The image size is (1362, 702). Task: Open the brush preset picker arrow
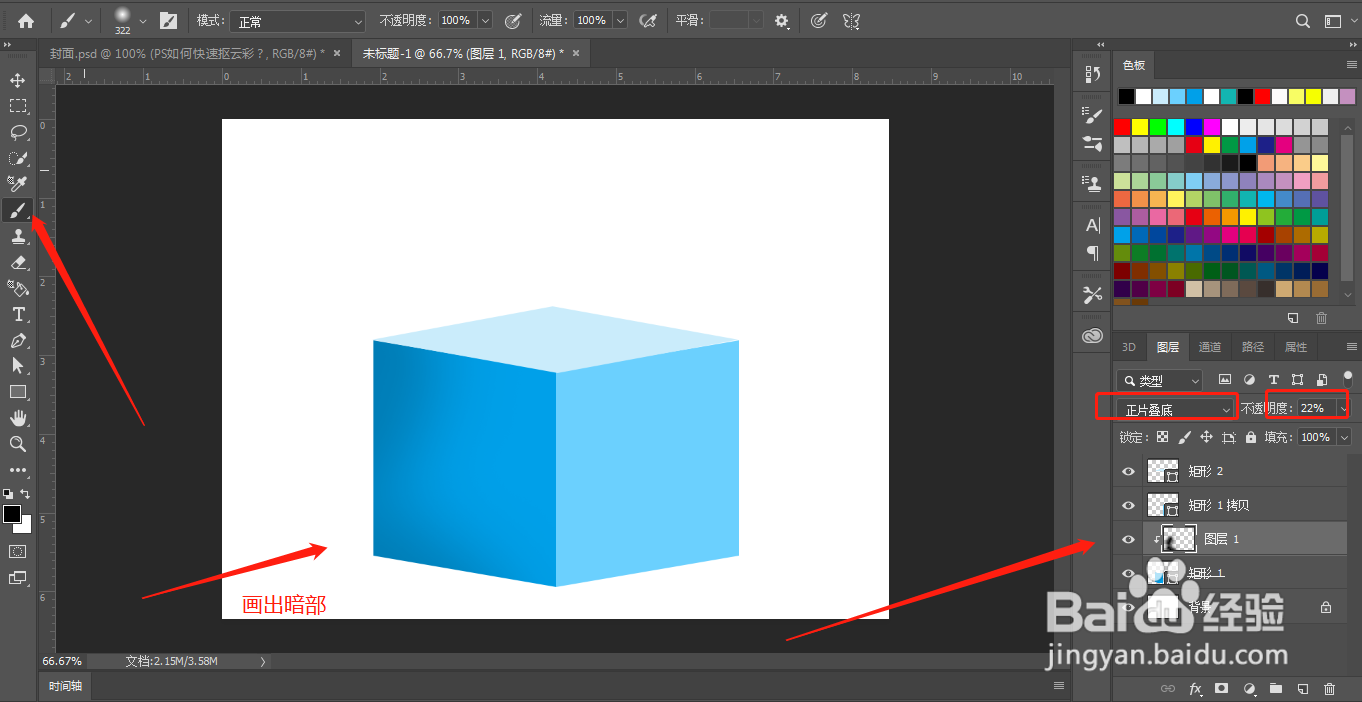click(144, 20)
